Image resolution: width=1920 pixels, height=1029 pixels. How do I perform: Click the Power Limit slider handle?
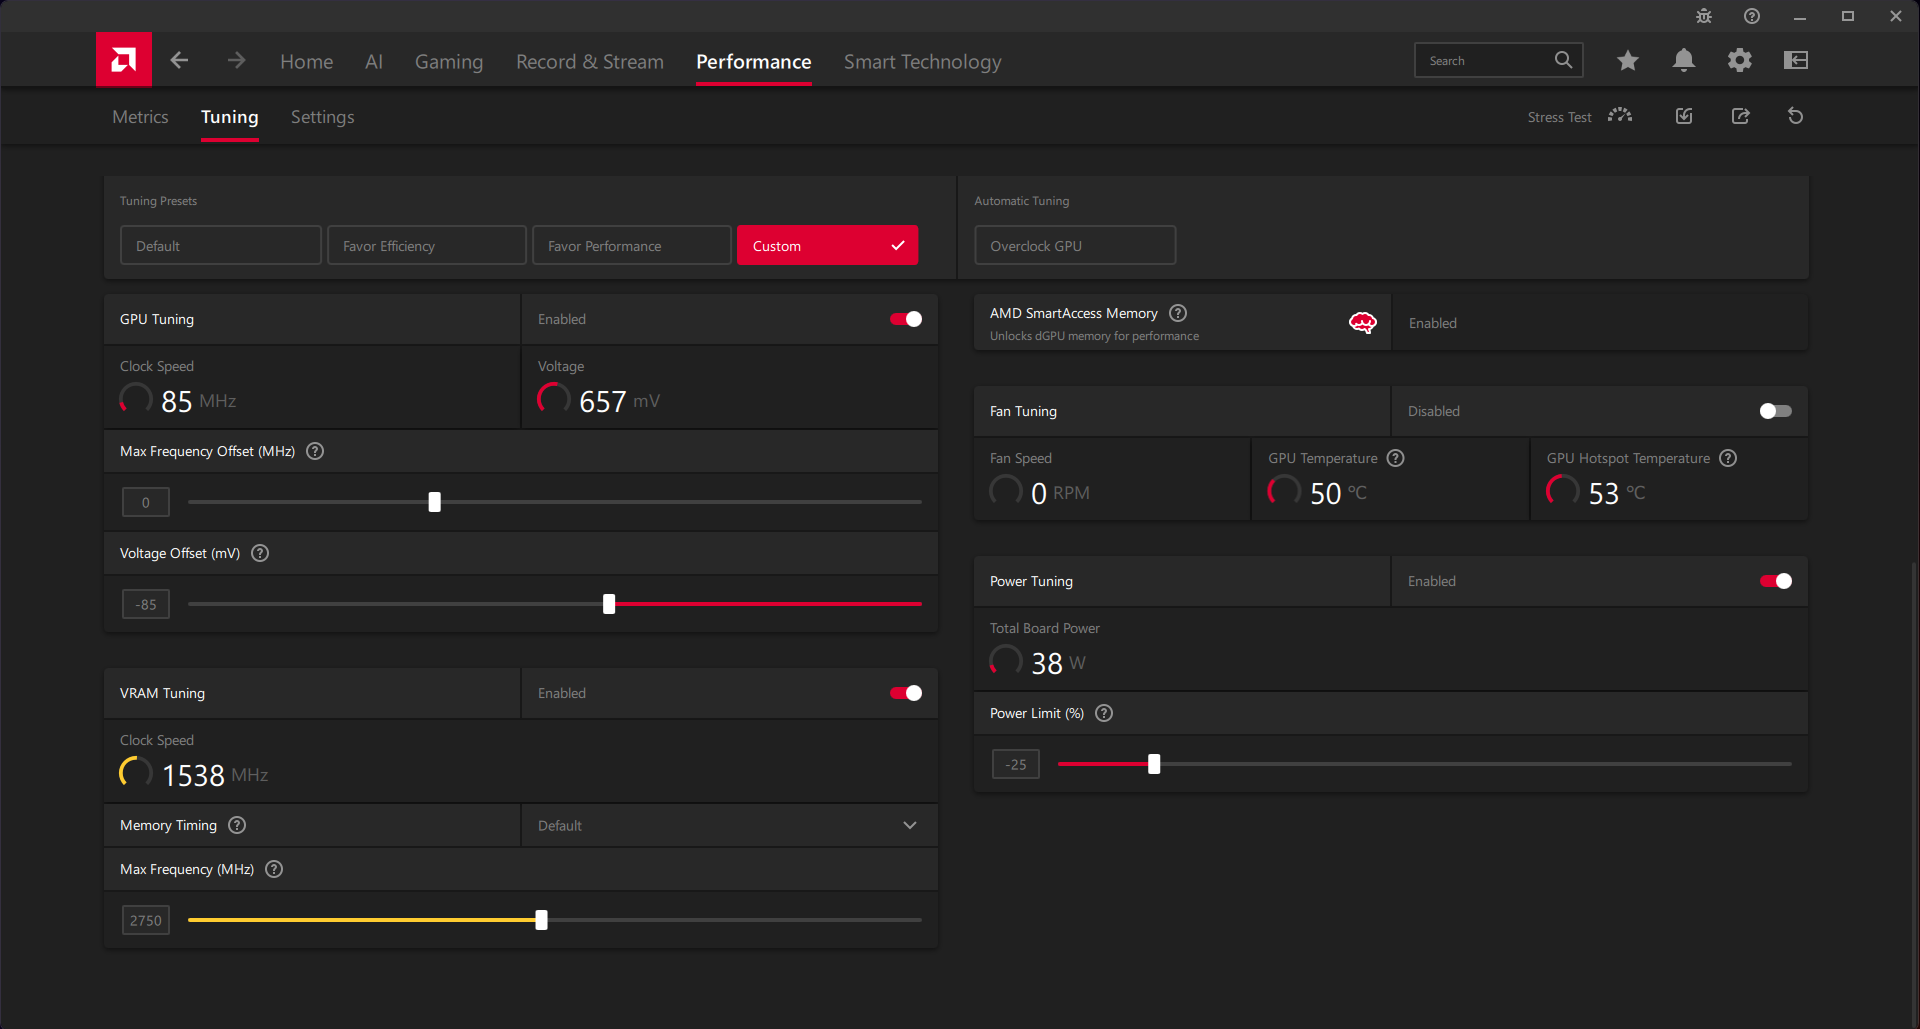[x=1154, y=764]
